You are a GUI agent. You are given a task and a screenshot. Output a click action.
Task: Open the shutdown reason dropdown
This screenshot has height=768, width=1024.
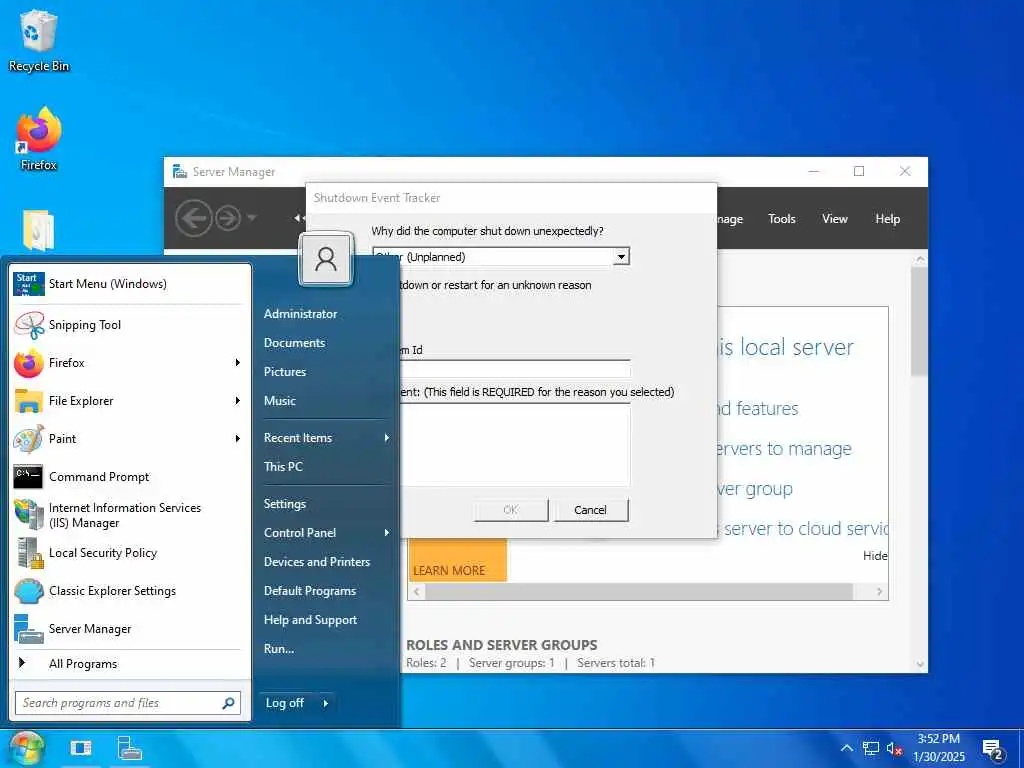(622, 257)
